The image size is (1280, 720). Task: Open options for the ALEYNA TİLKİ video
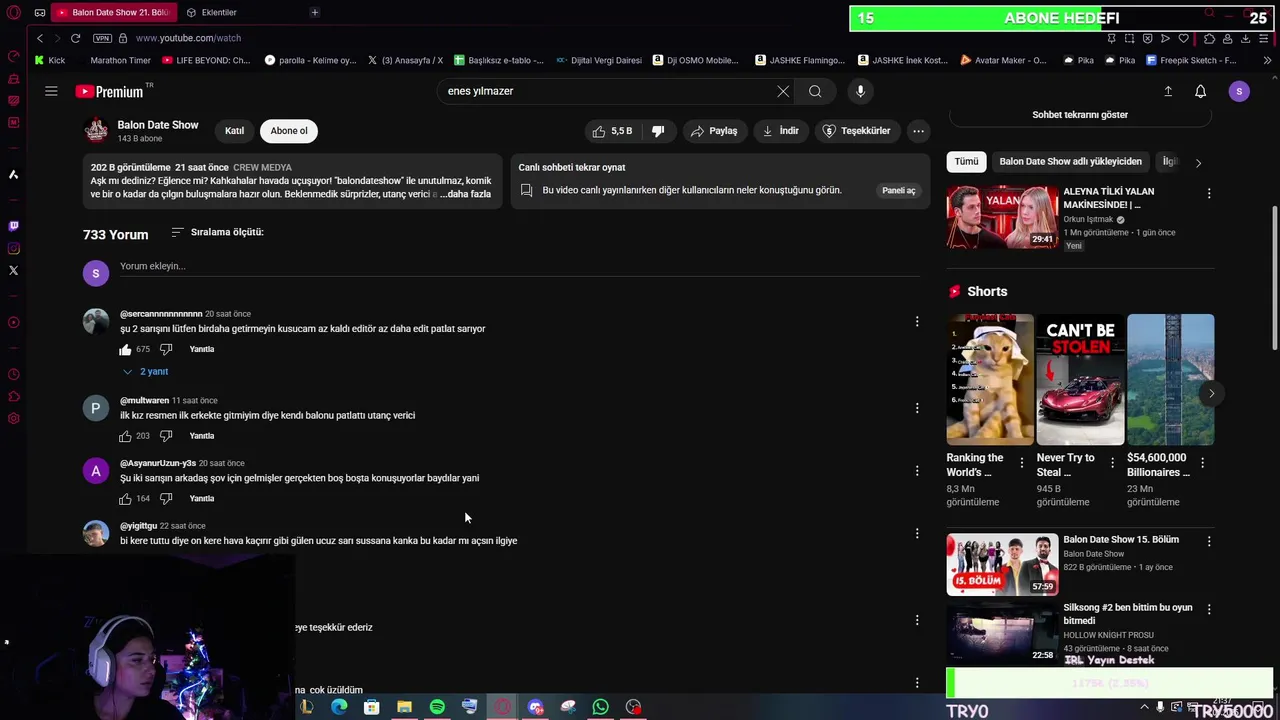1209,193
